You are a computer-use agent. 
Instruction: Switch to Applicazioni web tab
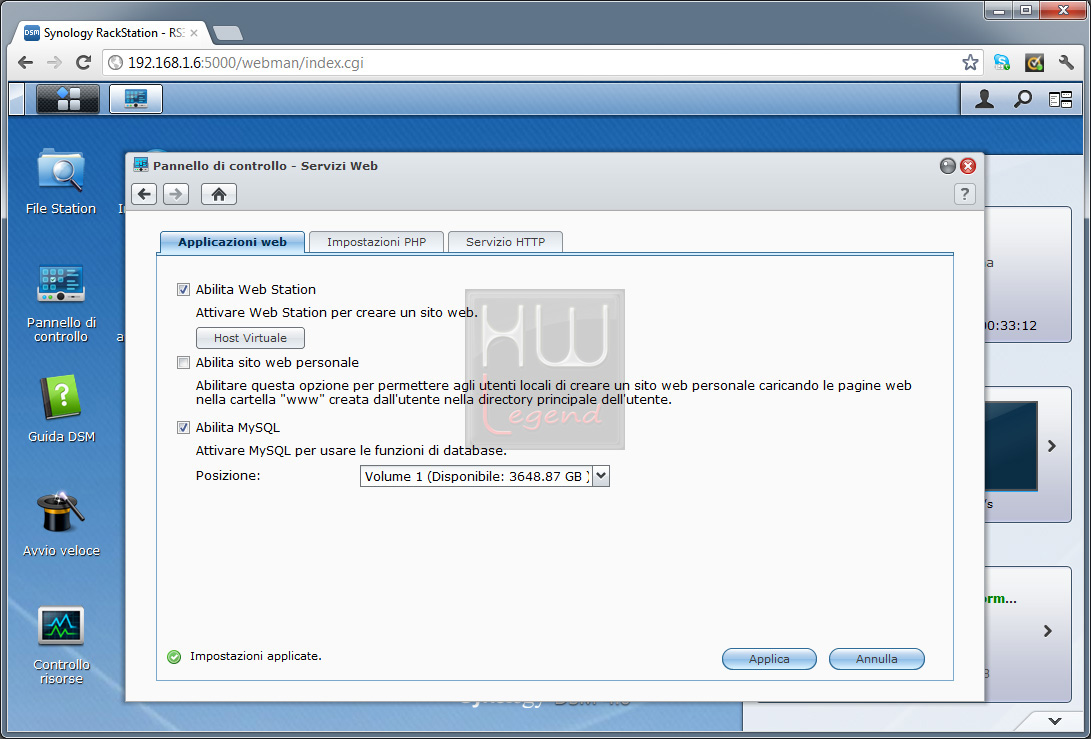coord(232,242)
